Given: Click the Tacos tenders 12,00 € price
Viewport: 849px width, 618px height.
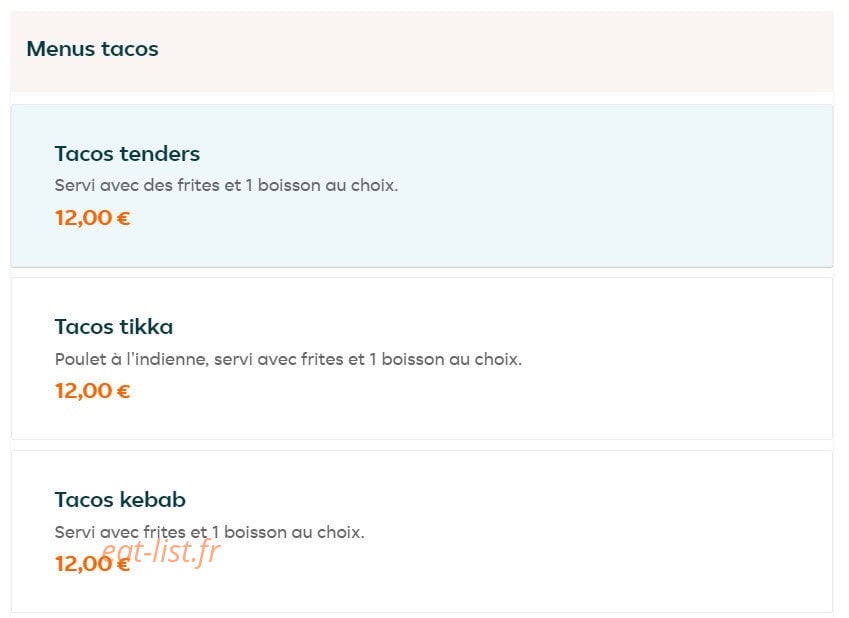Looking at the screenshot, I should coord(93,218).
